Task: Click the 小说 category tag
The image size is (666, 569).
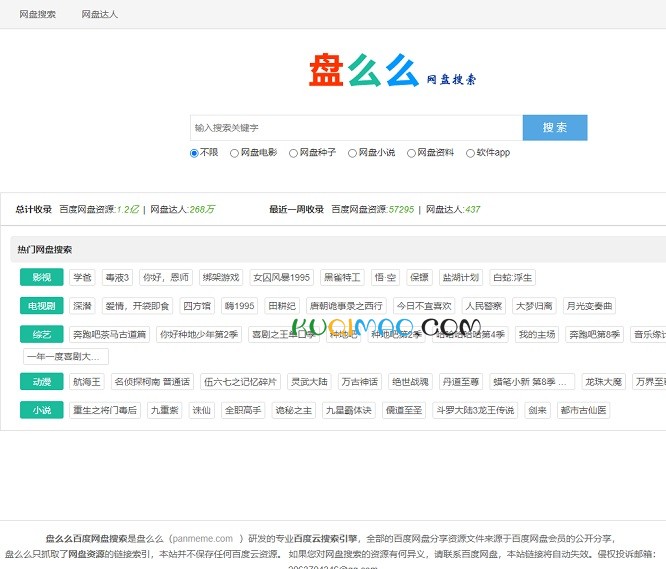Action: [x=42, y=410]
